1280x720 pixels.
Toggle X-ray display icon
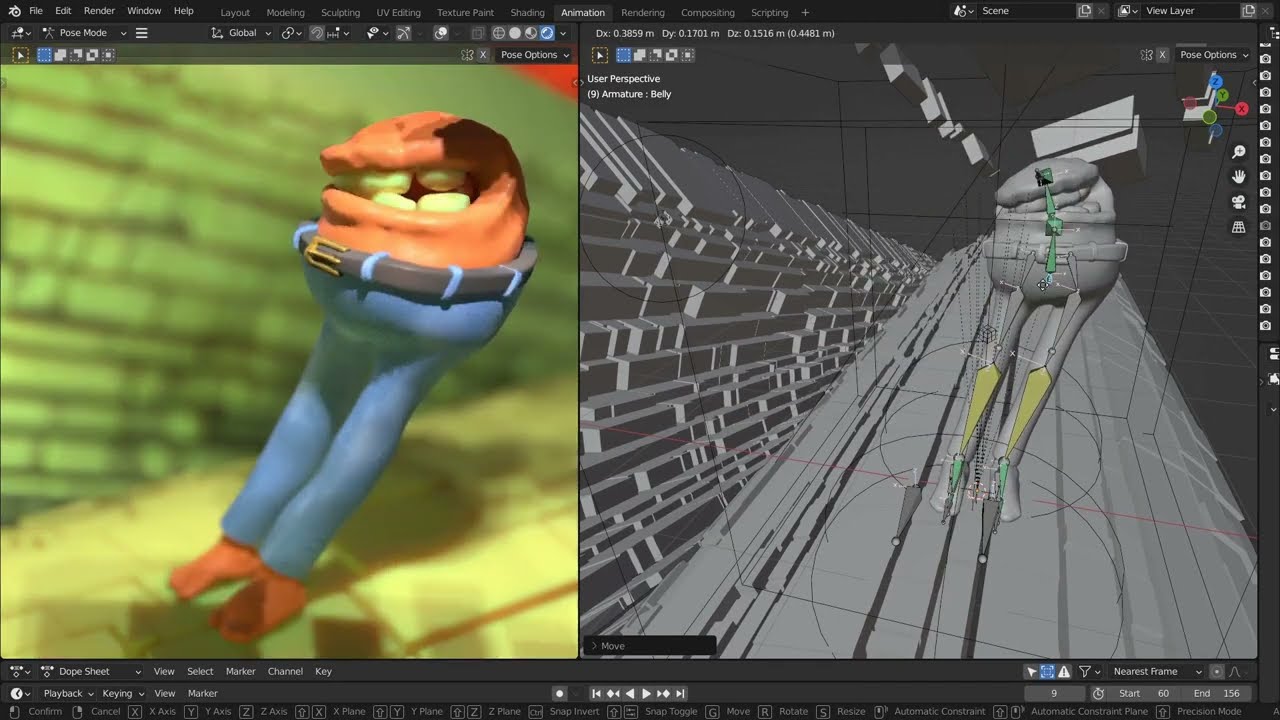tap(478, 32)
